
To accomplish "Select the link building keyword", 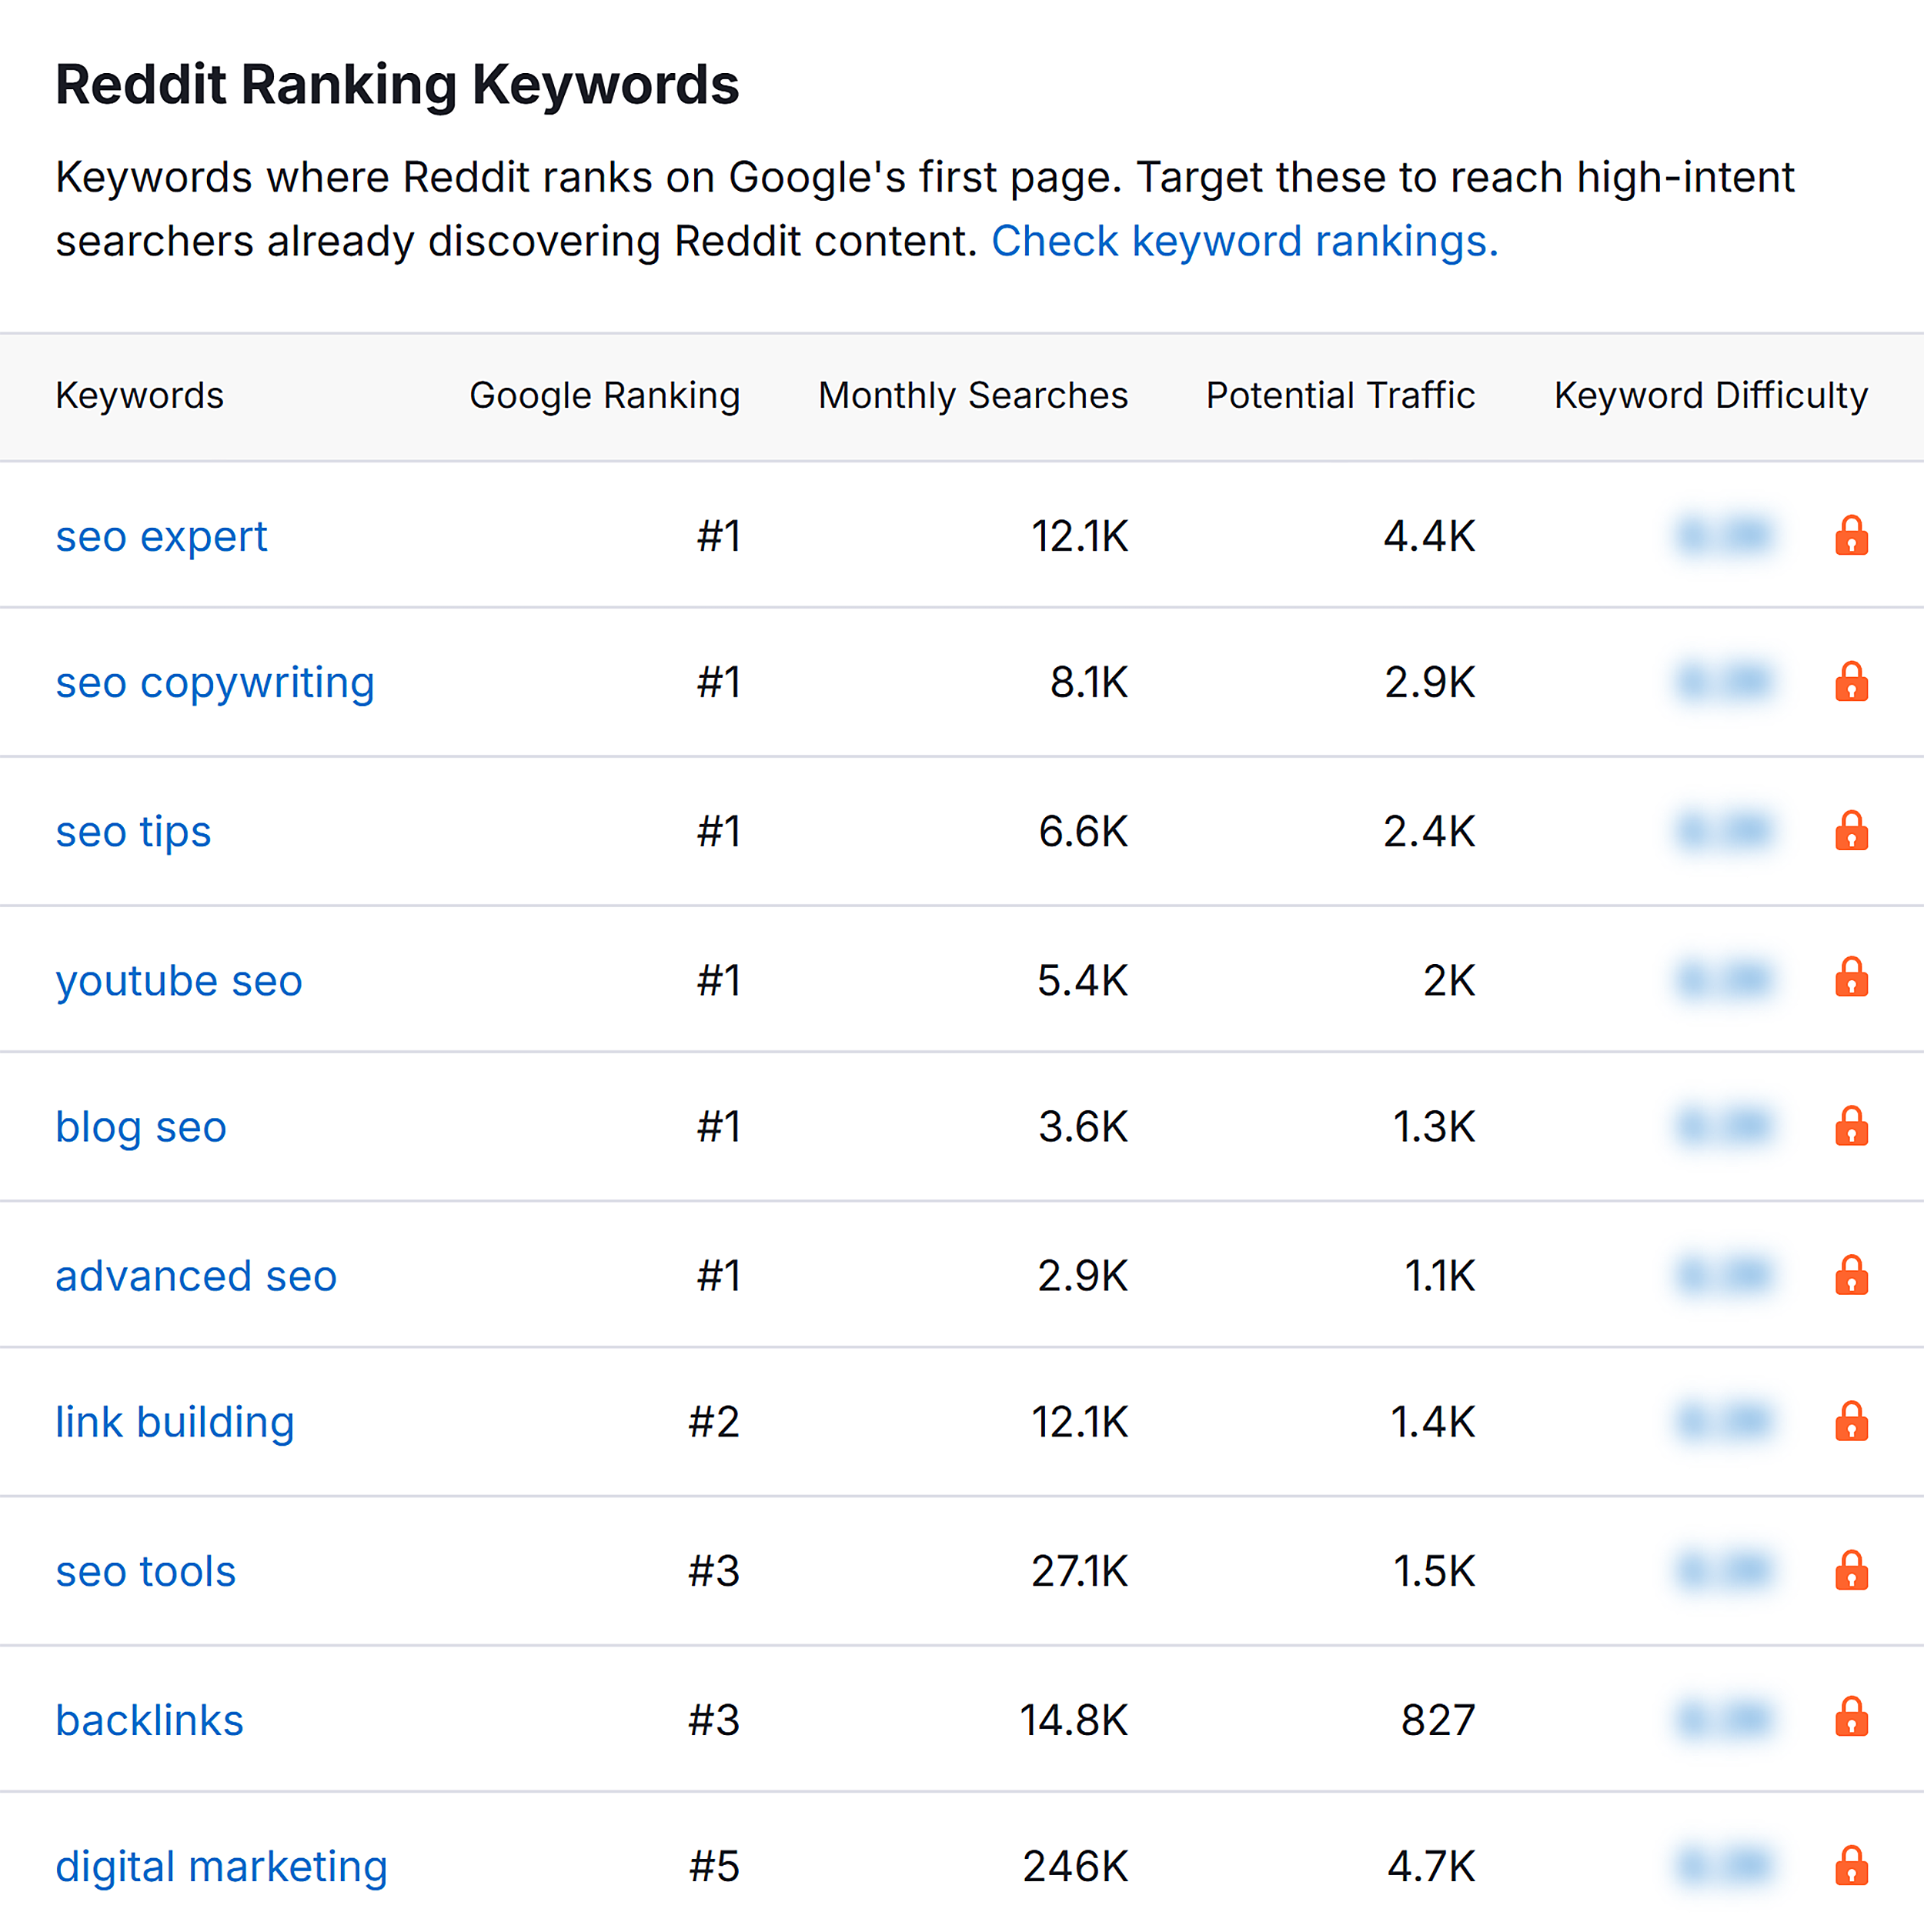I will tap(175, 1423).
